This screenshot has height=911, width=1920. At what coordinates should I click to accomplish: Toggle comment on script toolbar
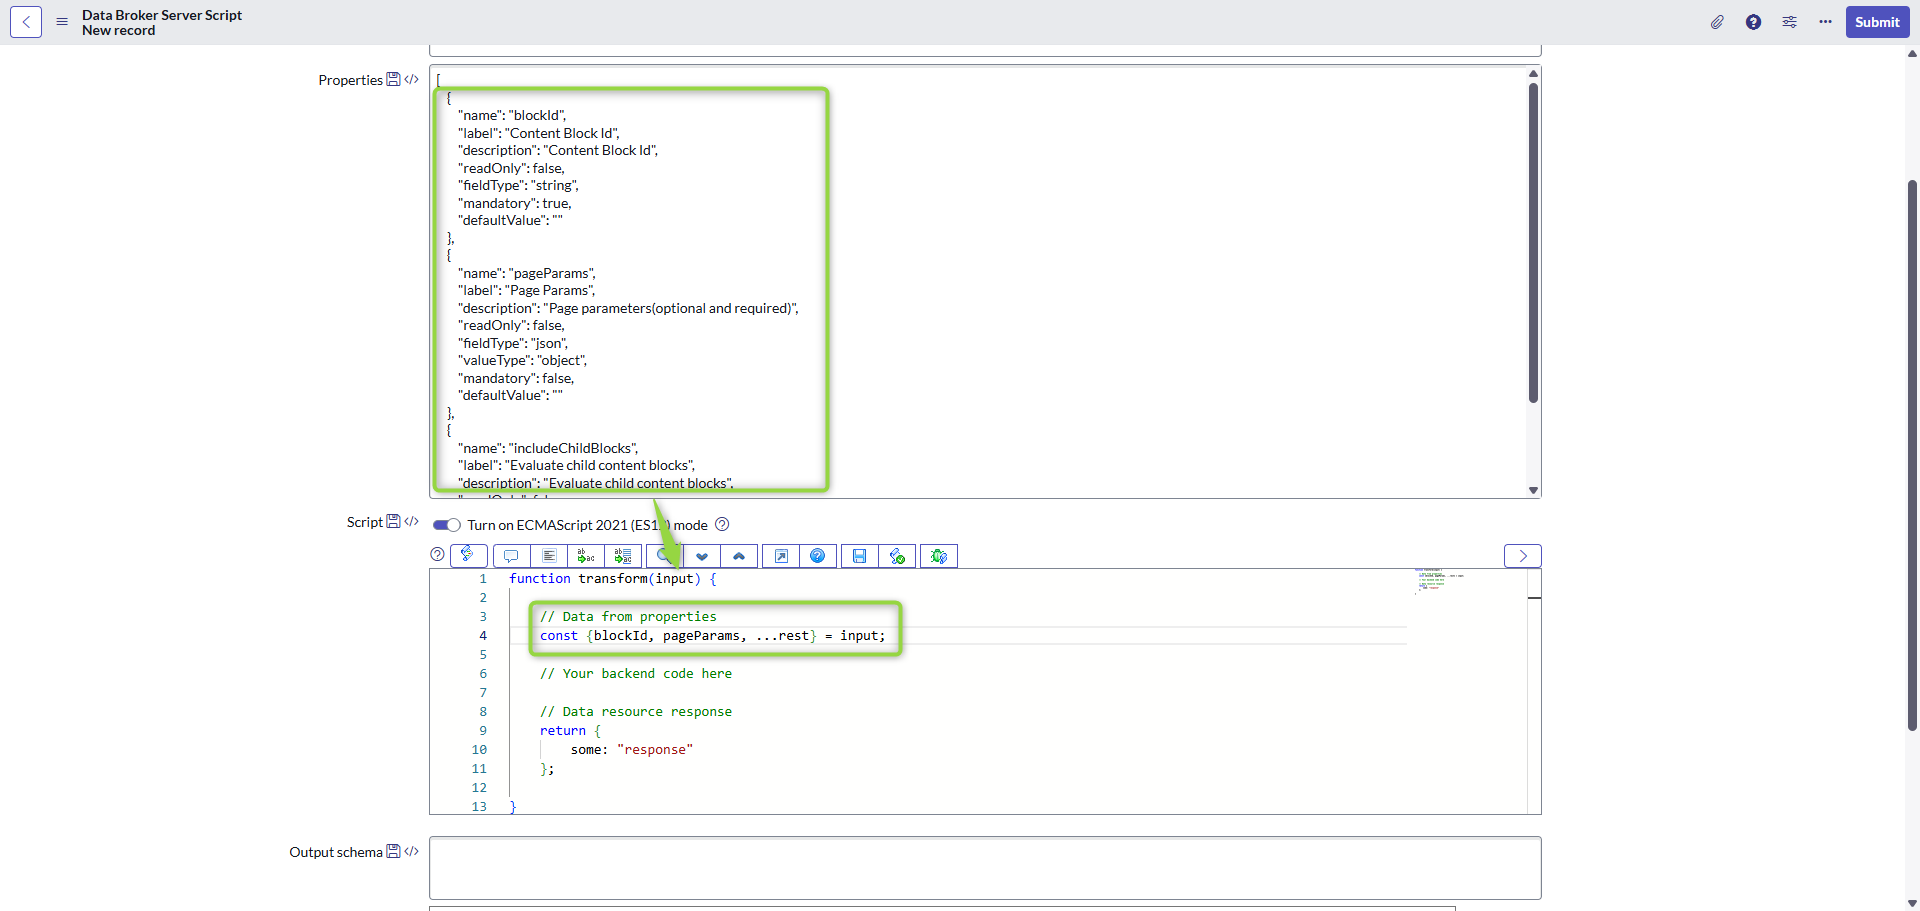tap(511, 556)
